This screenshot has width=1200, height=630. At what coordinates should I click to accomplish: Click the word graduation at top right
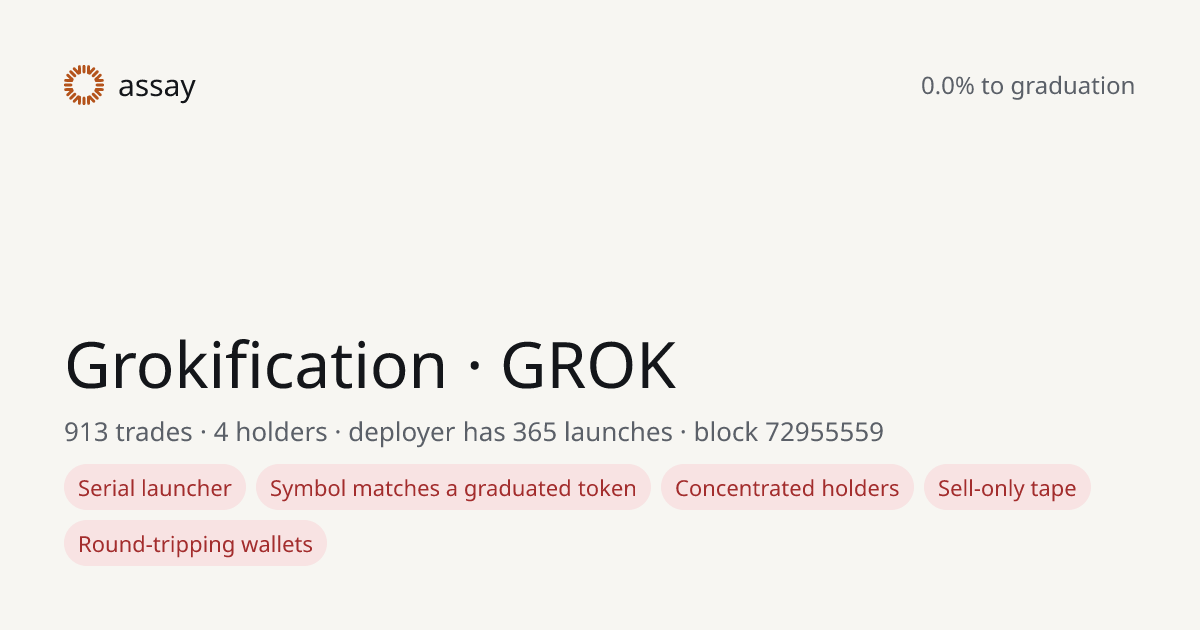coord(1073,87)
